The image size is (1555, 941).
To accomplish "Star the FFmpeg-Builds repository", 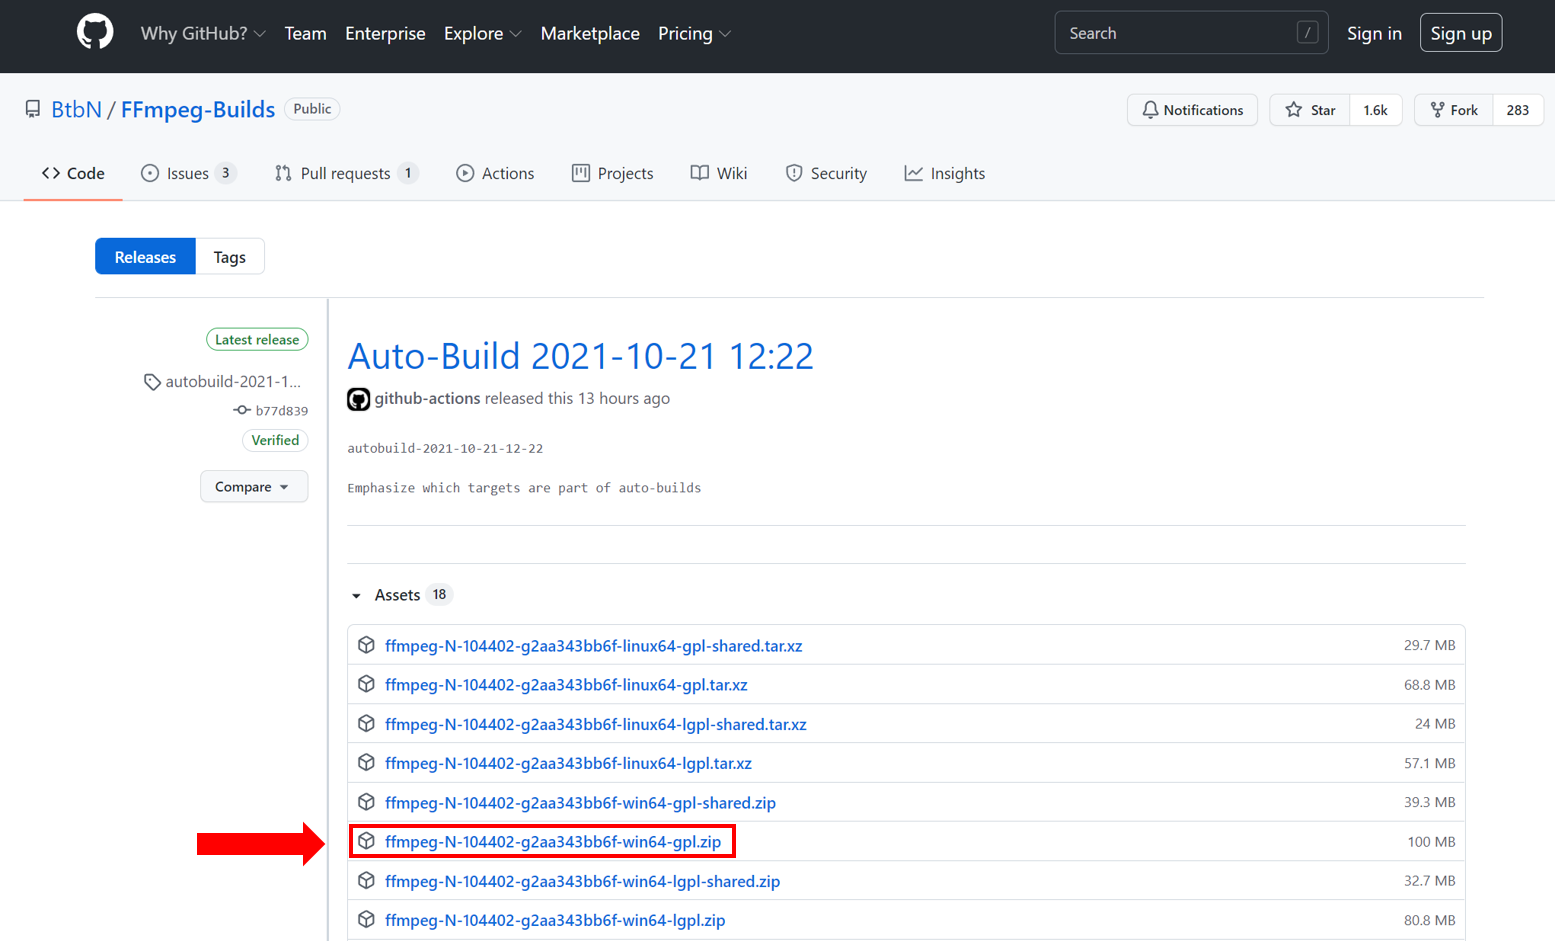I will (1310, 110).
